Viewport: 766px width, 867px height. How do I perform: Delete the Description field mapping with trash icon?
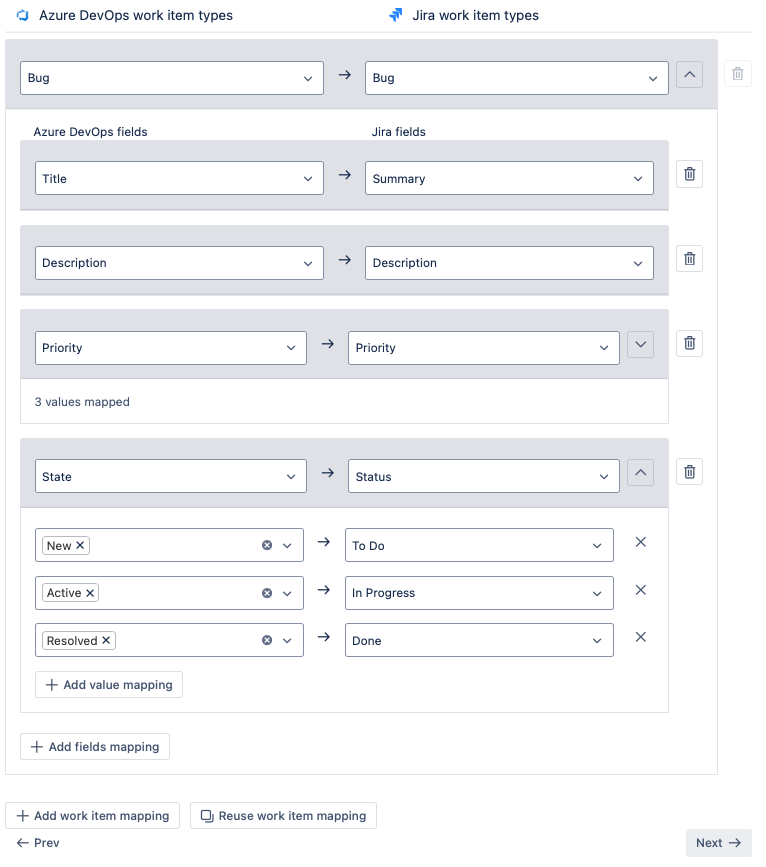(x=689, y=259)
